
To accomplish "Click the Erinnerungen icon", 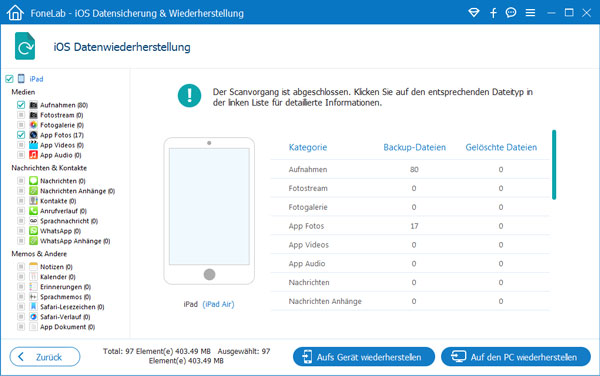I will [34, 286].
